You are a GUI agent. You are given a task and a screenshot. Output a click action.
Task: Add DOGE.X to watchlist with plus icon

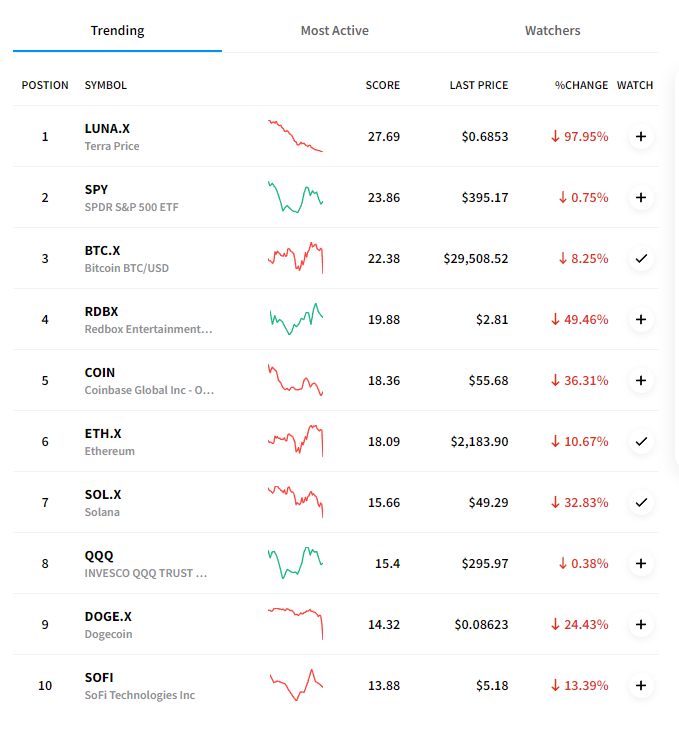[641, 625]
